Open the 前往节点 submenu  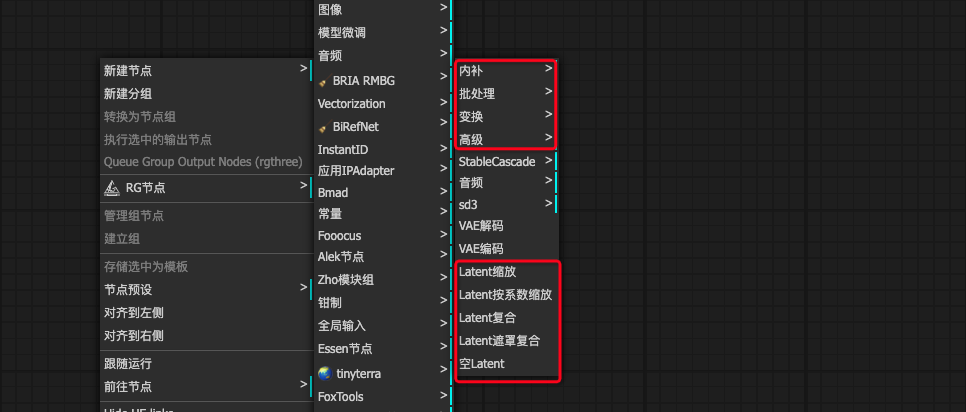tap(206, 387)
